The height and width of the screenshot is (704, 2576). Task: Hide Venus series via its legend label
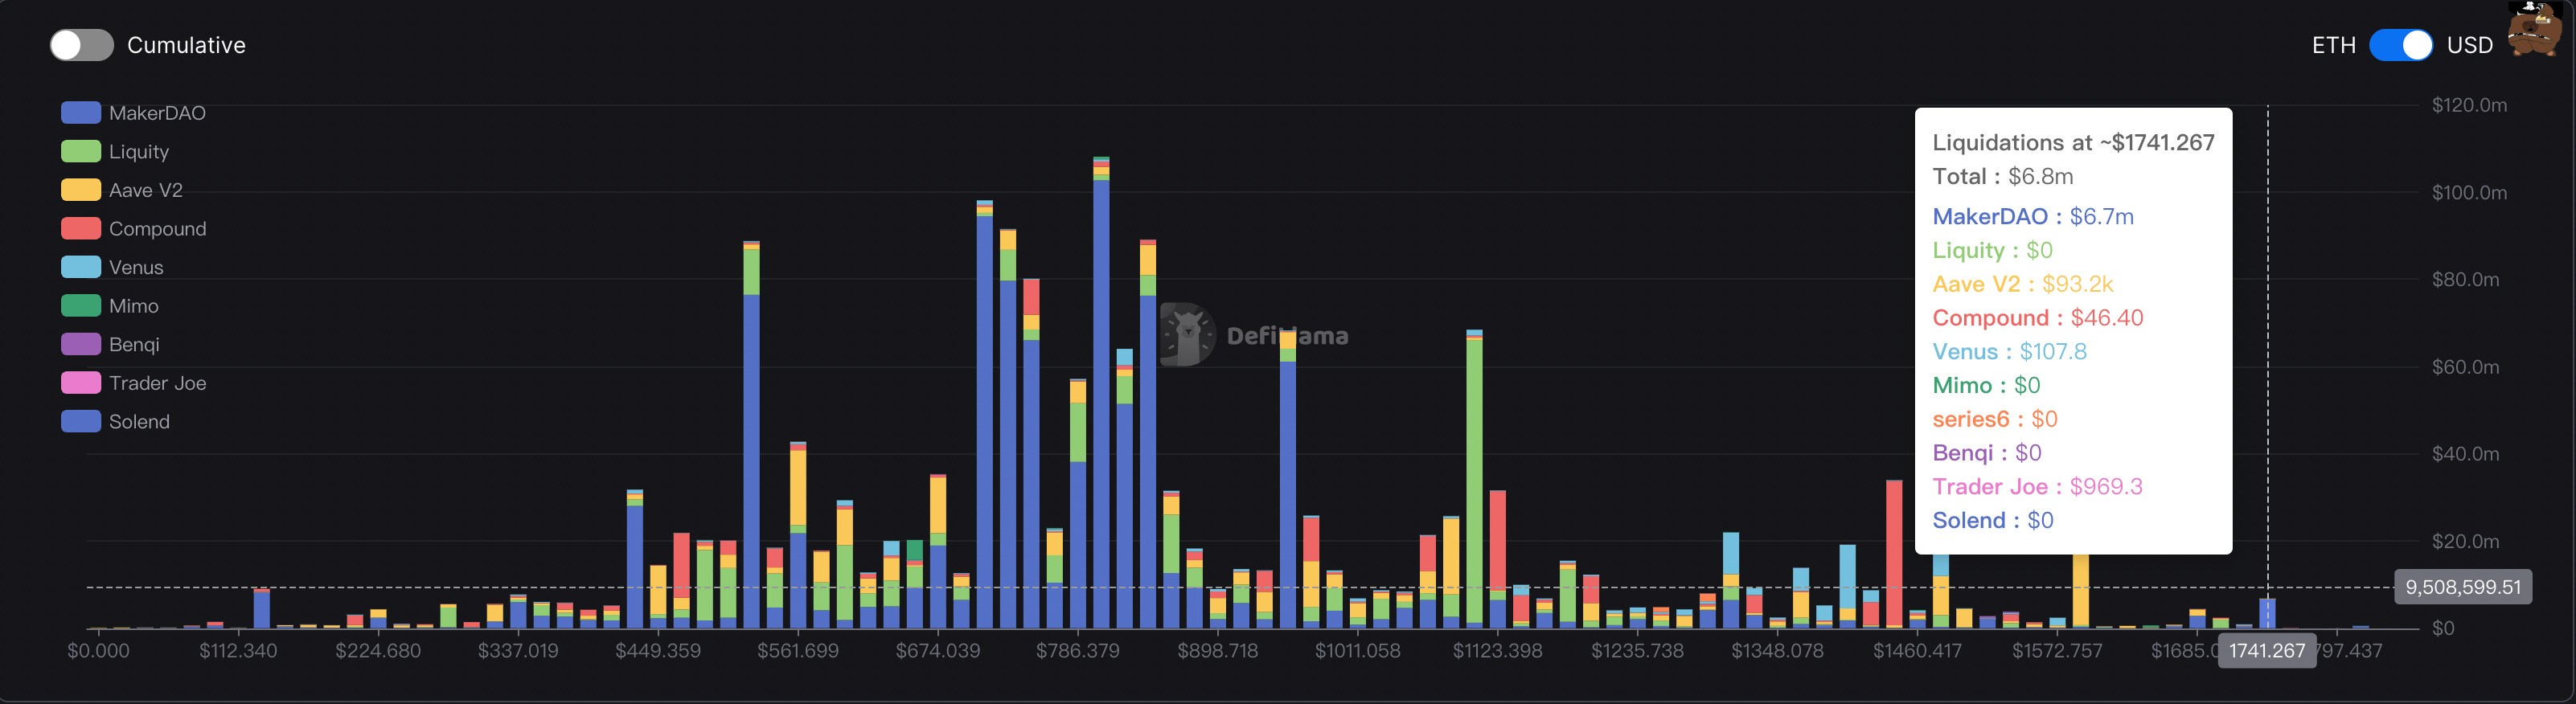click(x=136, y=267)
